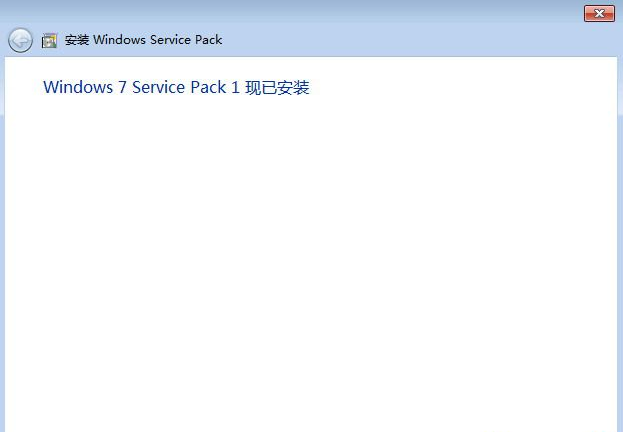The width and height of the screenshot is (625, 432).
Task: Click "现已" in the blue heading
Action: [x=261, y=88]
